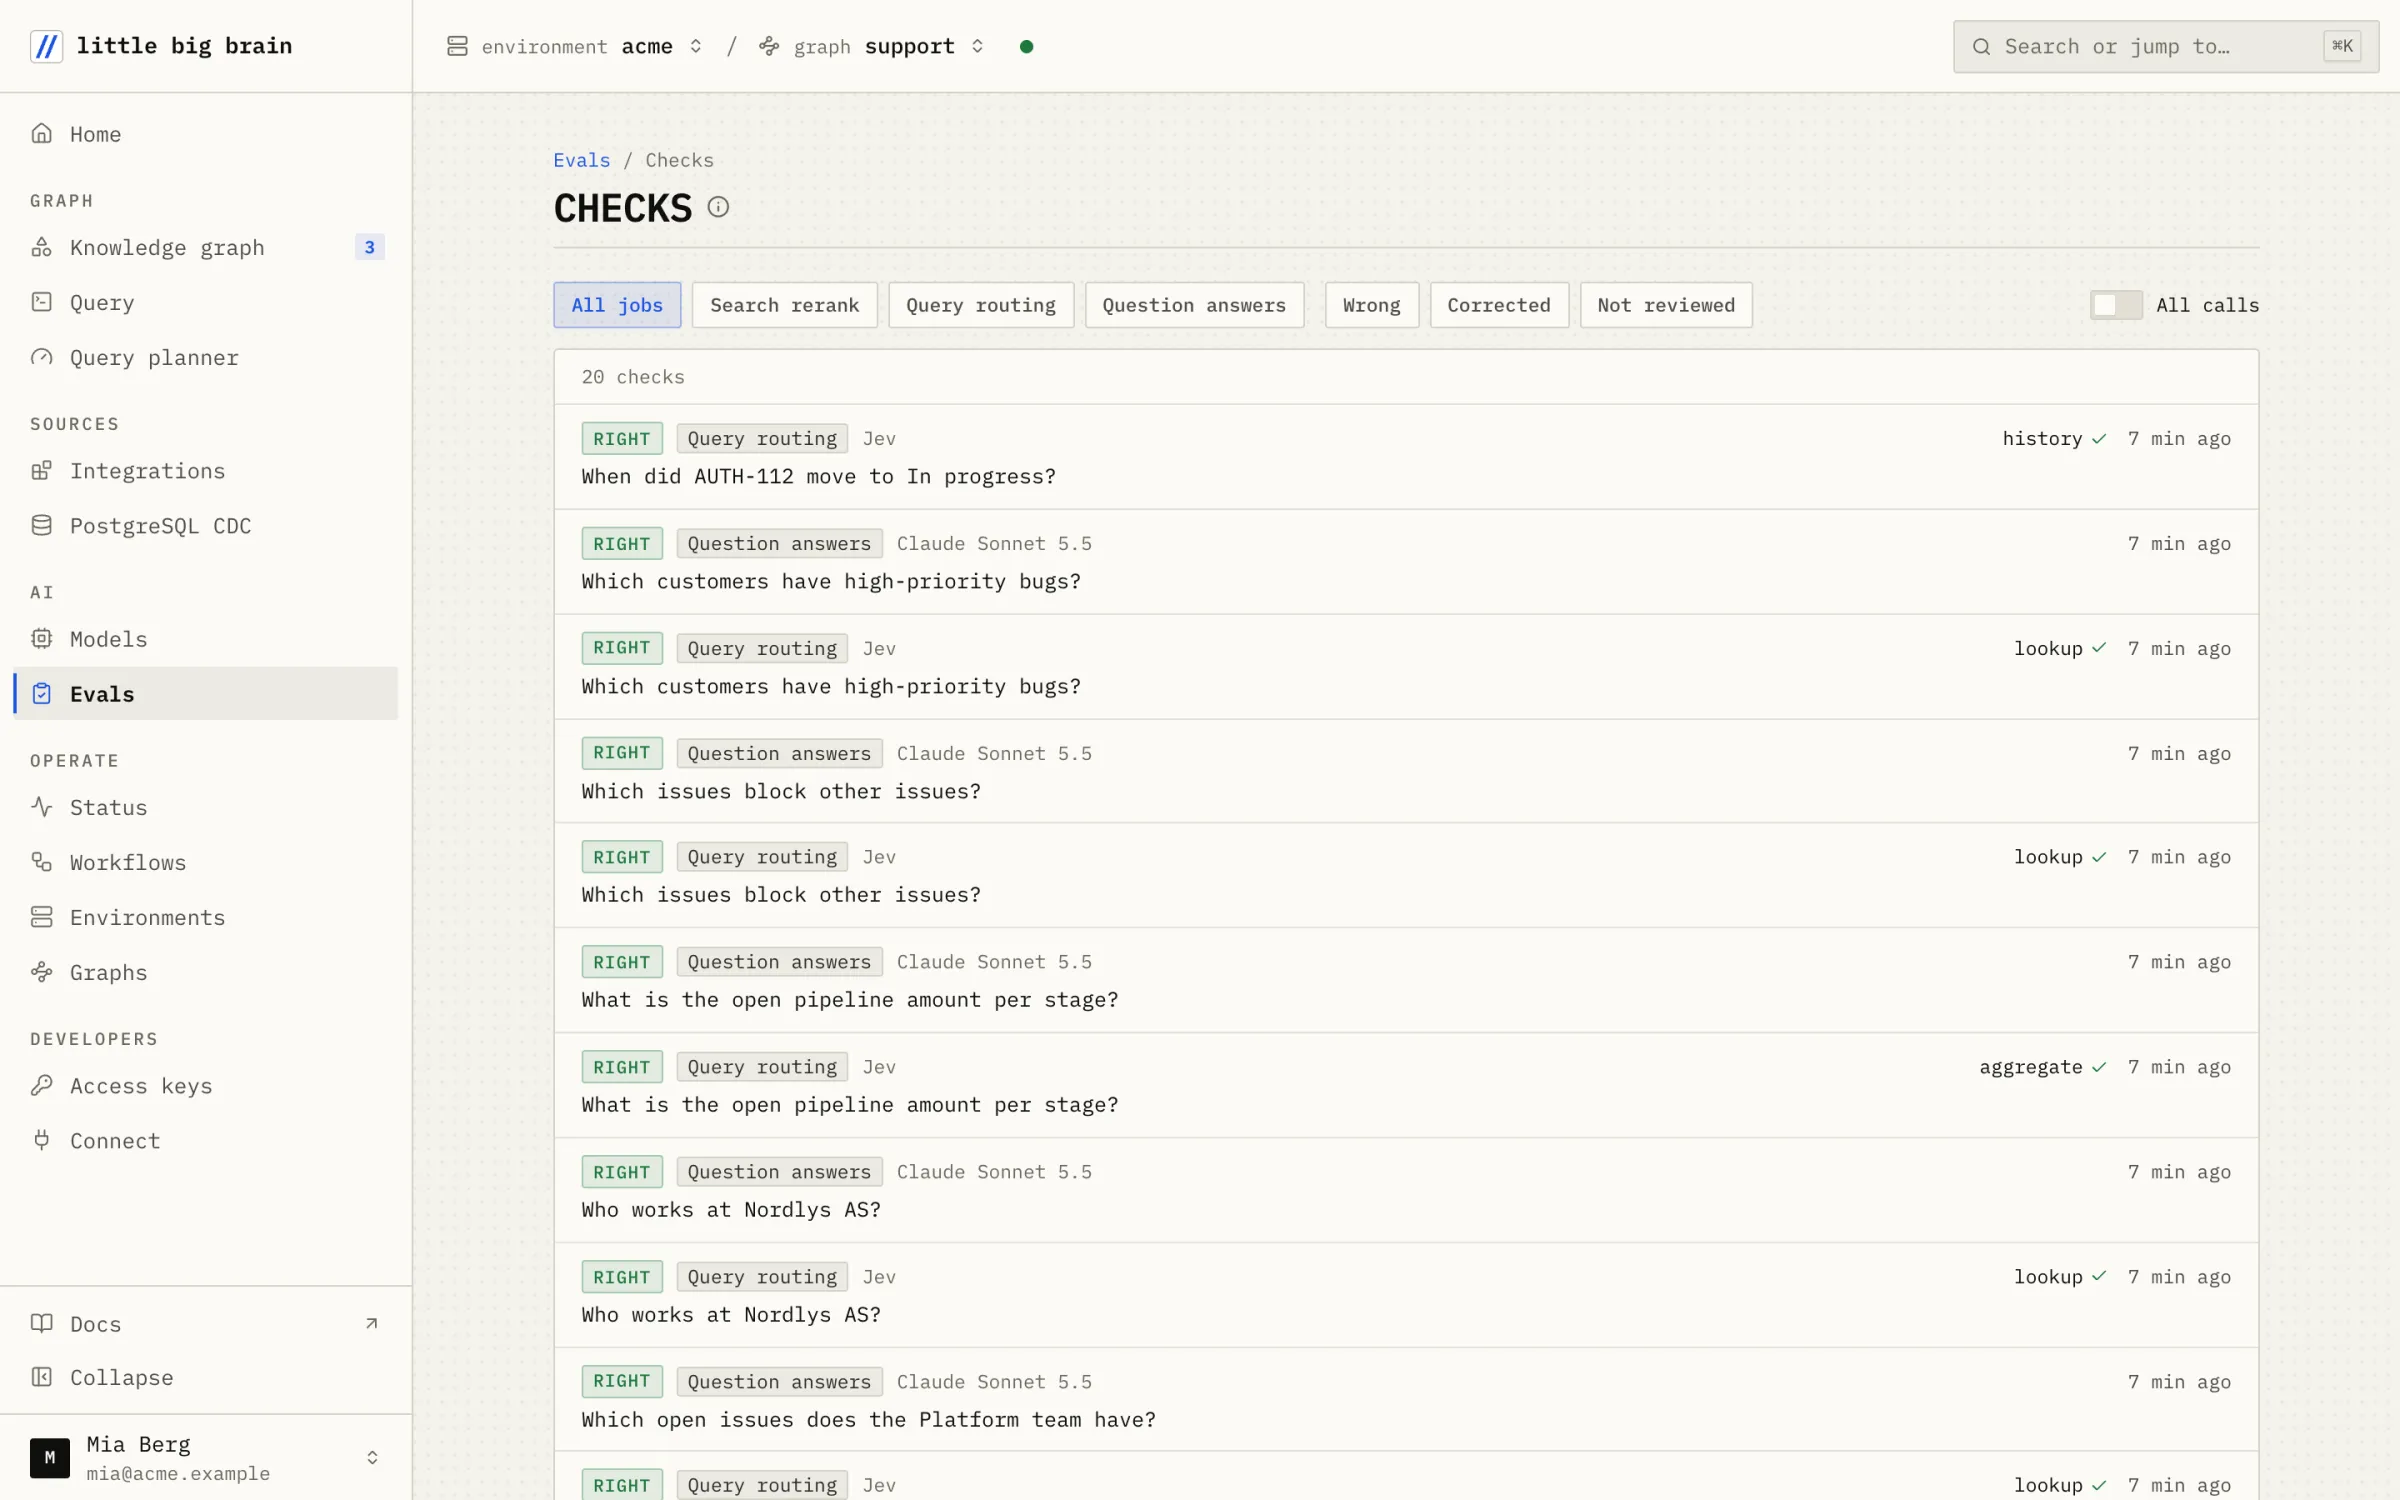
Task: Open the Status page
Action: pyautogui.click(x=205, y=807)
